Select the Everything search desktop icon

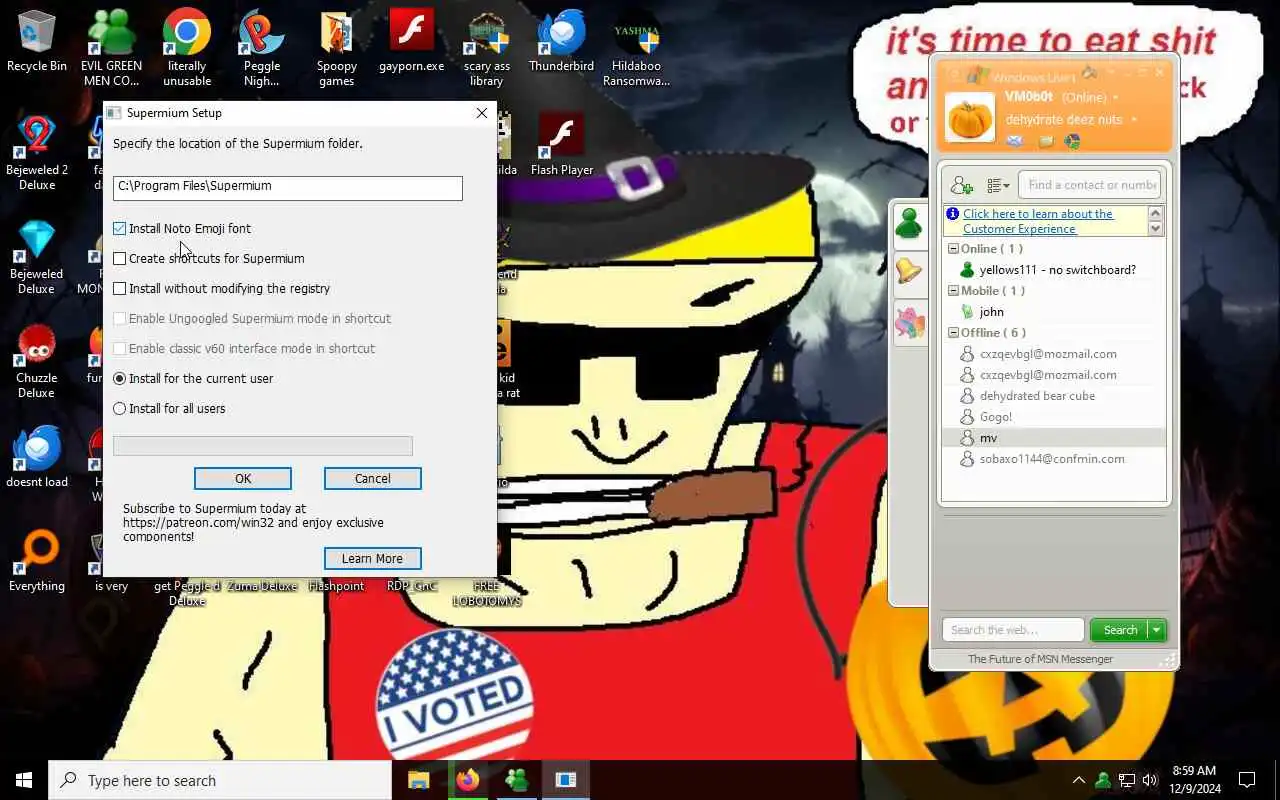[37, 562]
